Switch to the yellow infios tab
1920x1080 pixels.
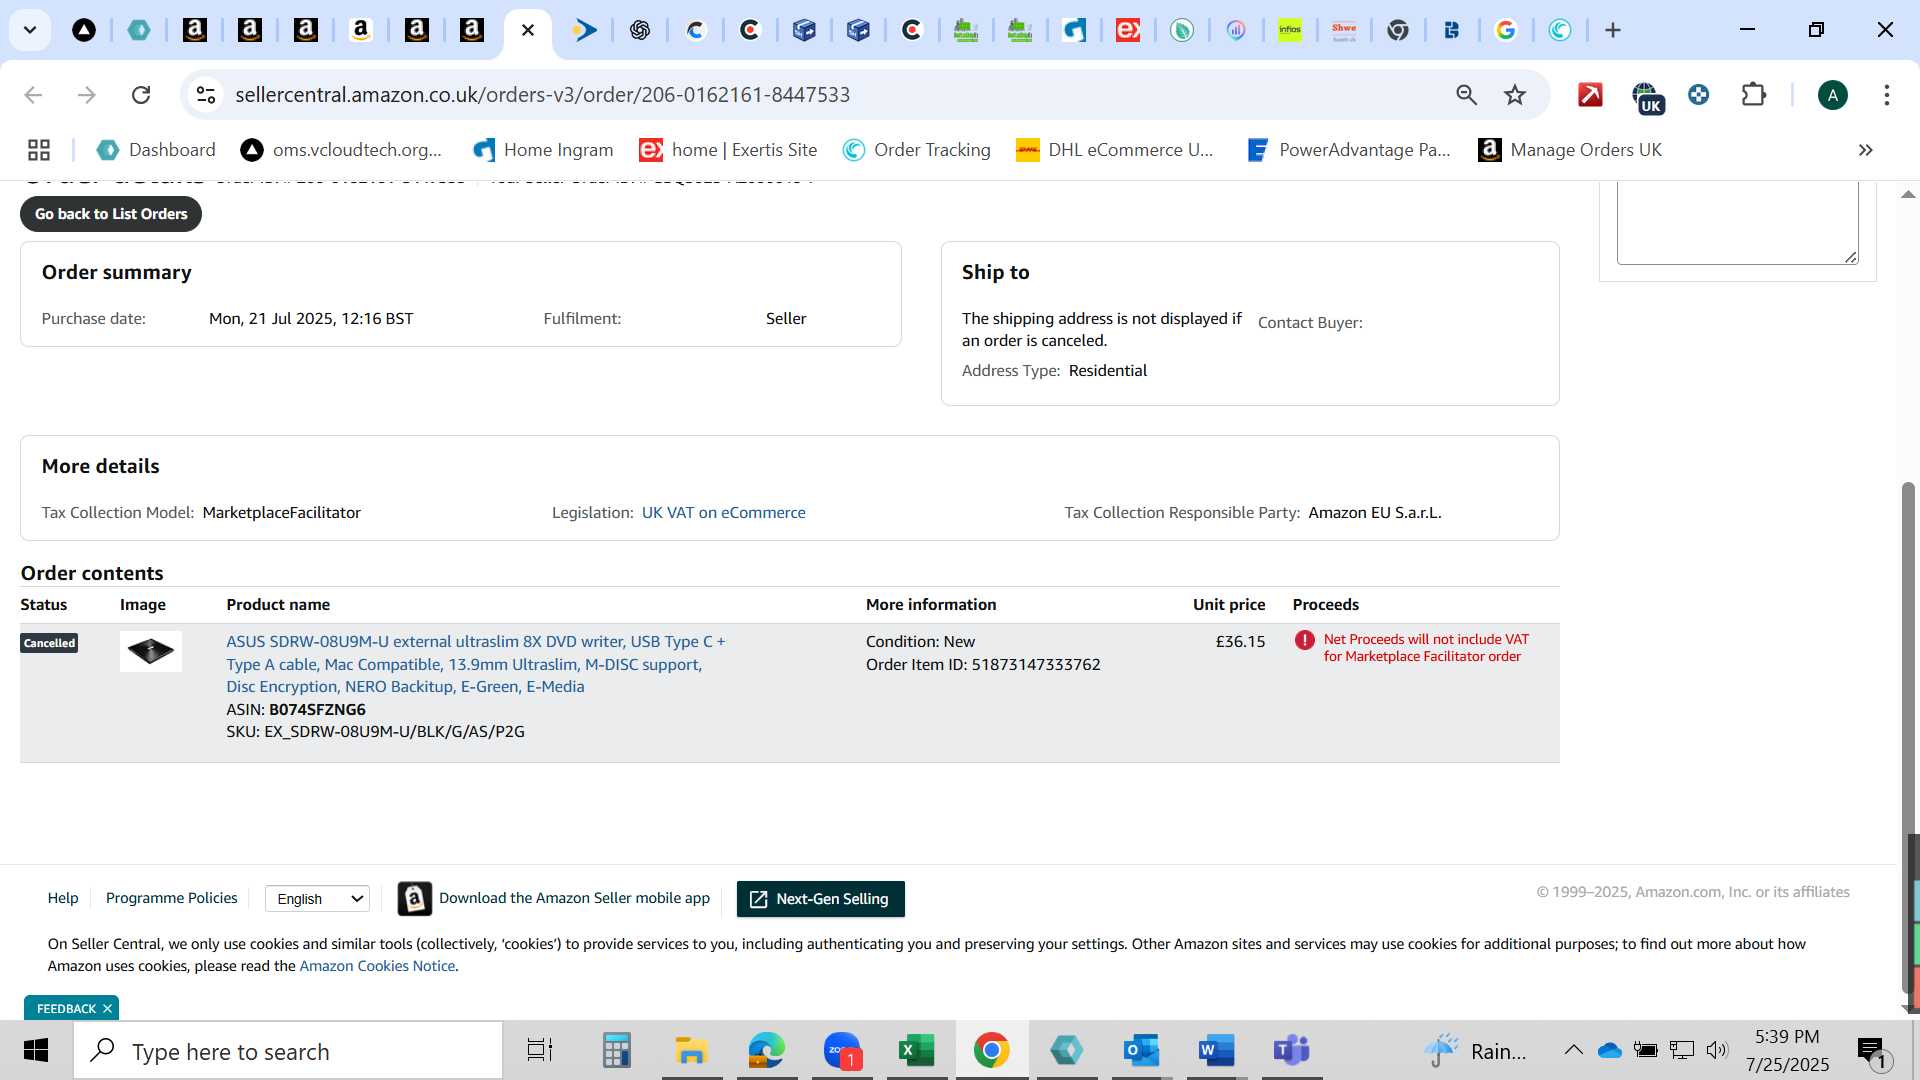point(1290,30)
